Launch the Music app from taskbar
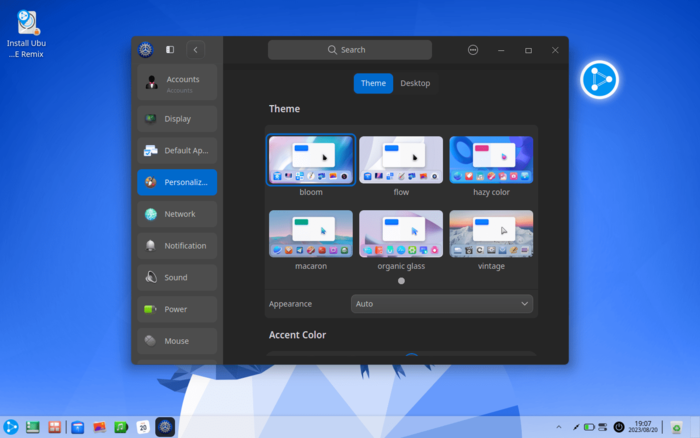The height and width of the screenshot is (438, 700). pyautogui.click(x=121, y=427)
